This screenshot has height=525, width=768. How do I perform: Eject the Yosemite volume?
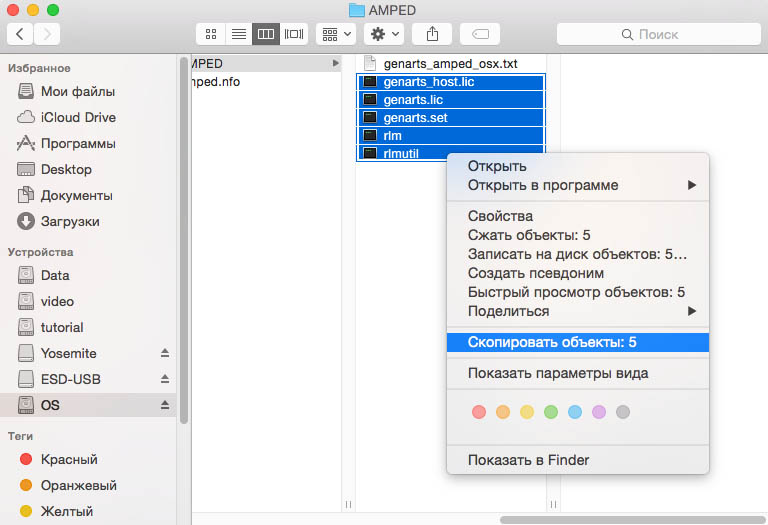point(165,353)
